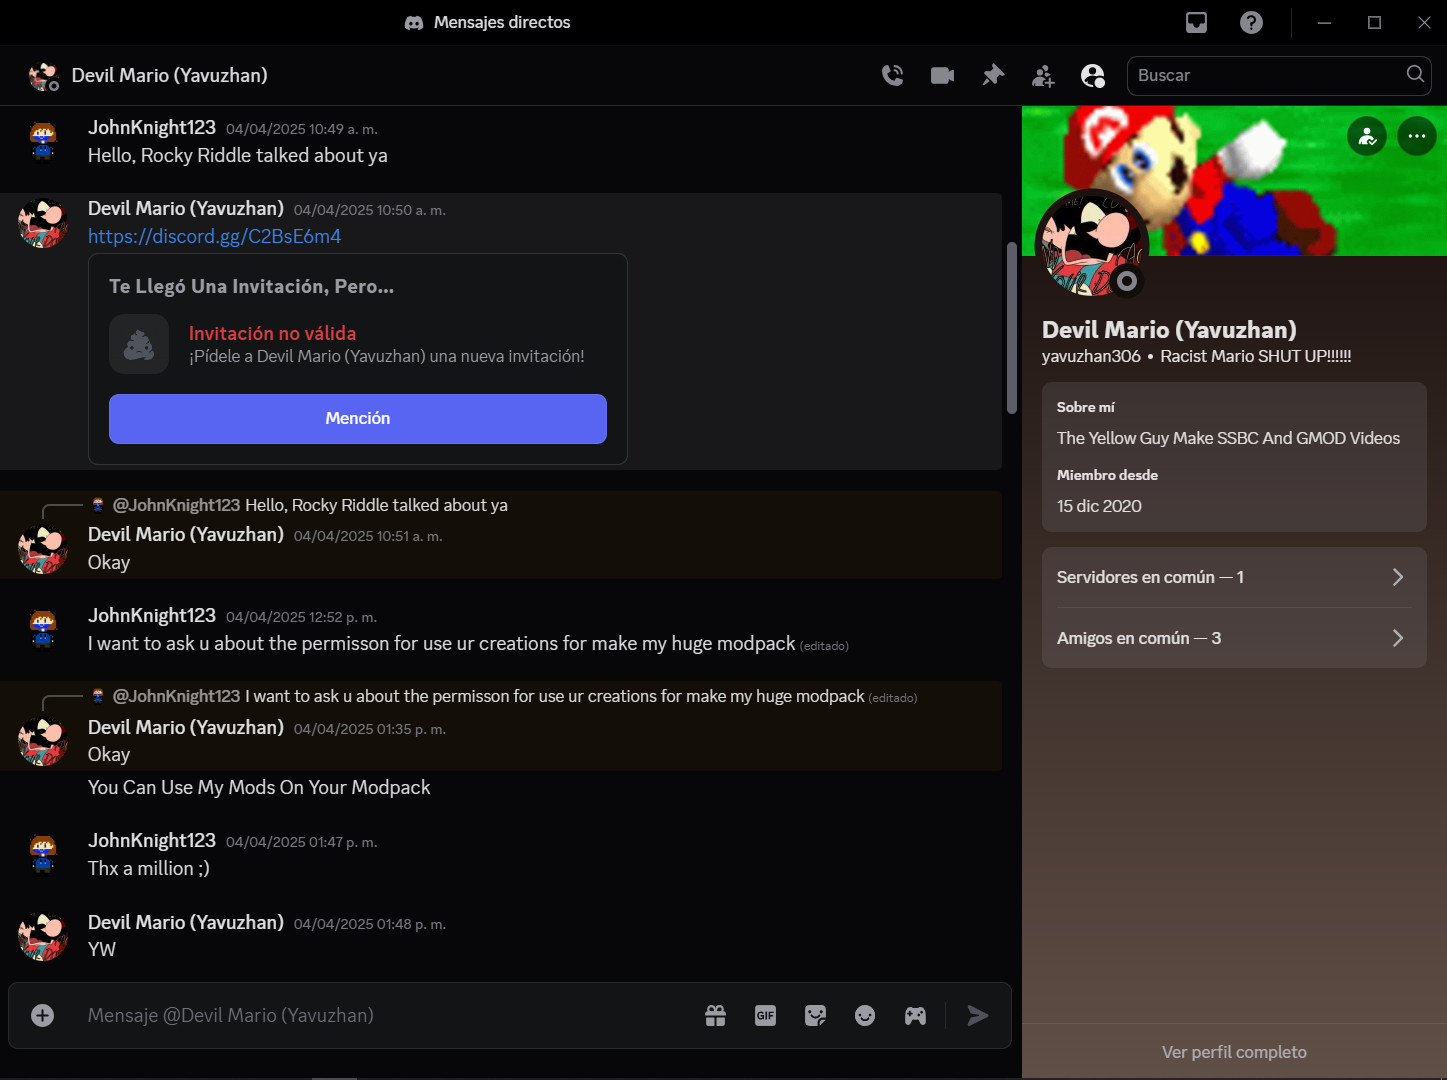
Task: Start a video call
Action: 942,75
